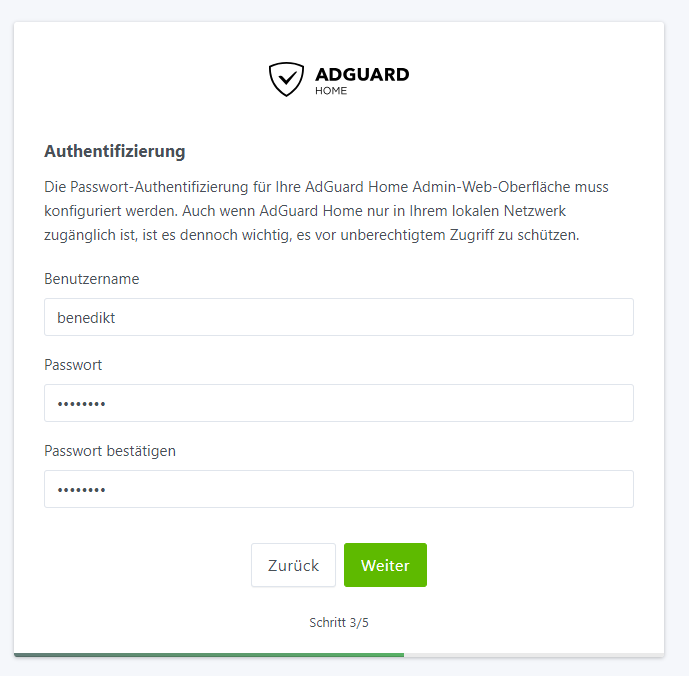The image size is (689, 676).
Task: Click the gray unfilled progress bar segment
Action: point(534,655)
